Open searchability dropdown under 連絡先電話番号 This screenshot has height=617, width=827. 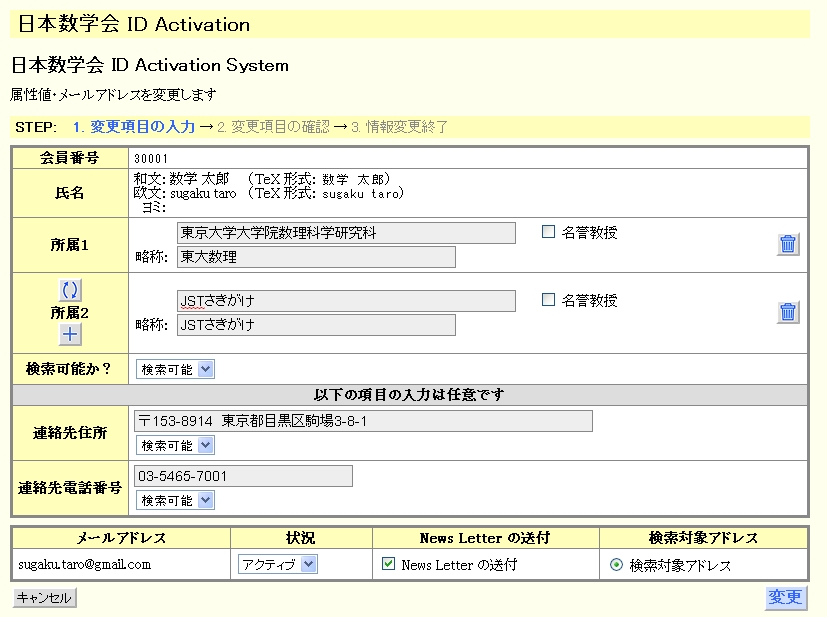175,500
